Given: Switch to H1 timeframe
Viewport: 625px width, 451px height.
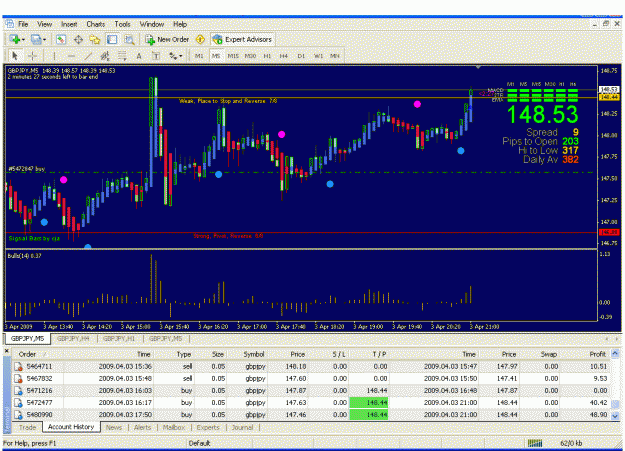Looking at the screenshot, I should [x=267, y=56].
